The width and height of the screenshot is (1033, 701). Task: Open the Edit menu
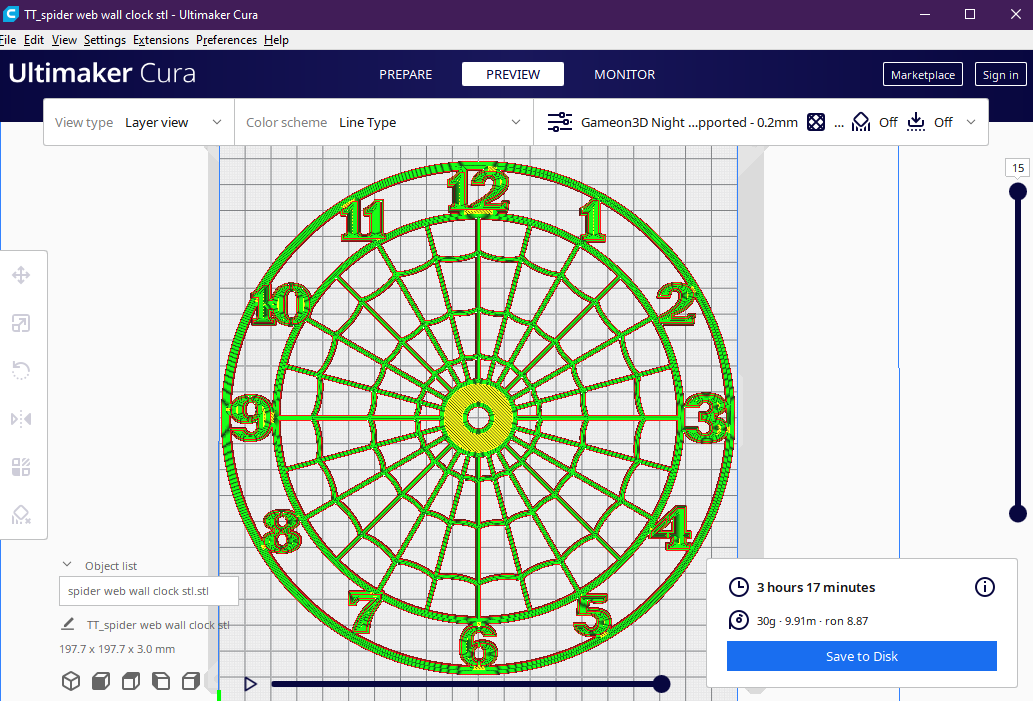coord(34,40)
